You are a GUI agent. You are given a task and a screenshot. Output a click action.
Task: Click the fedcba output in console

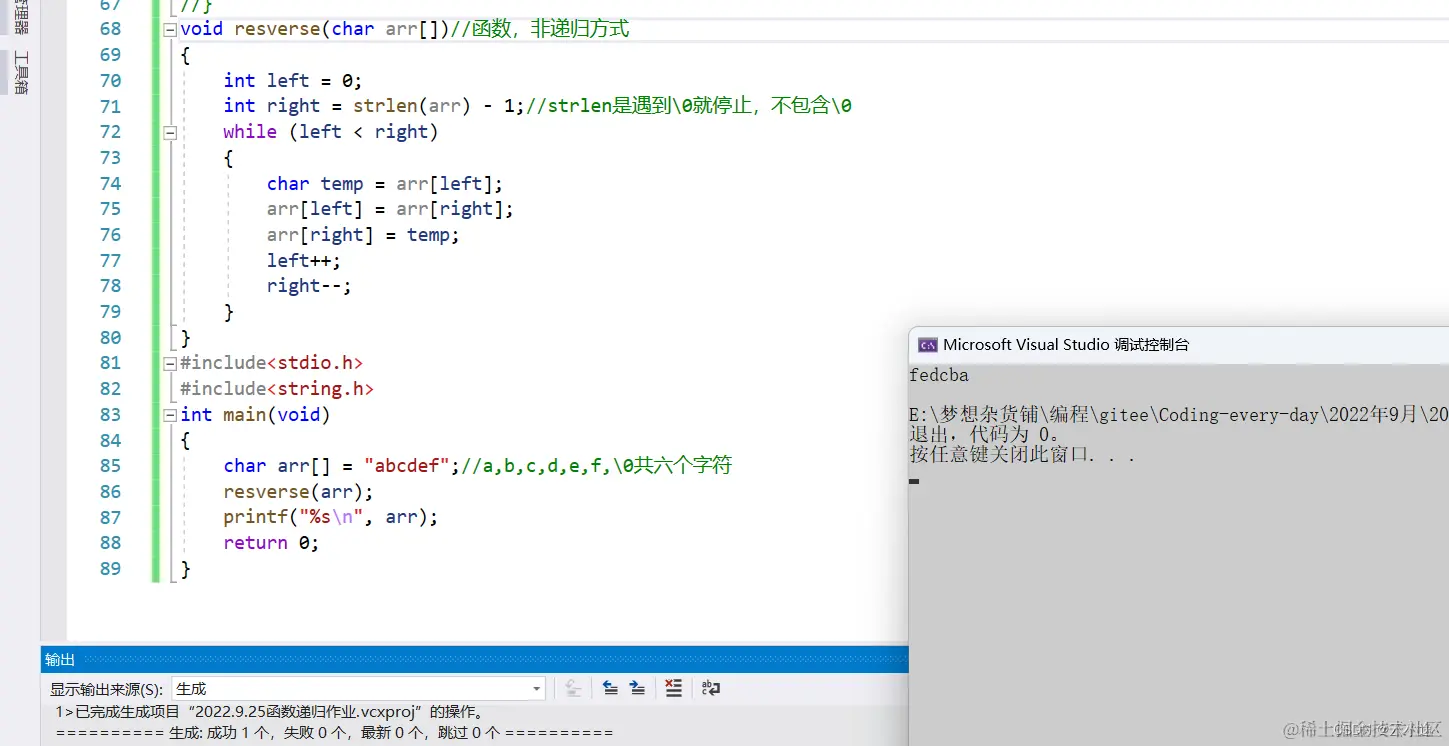pos(939,376)
